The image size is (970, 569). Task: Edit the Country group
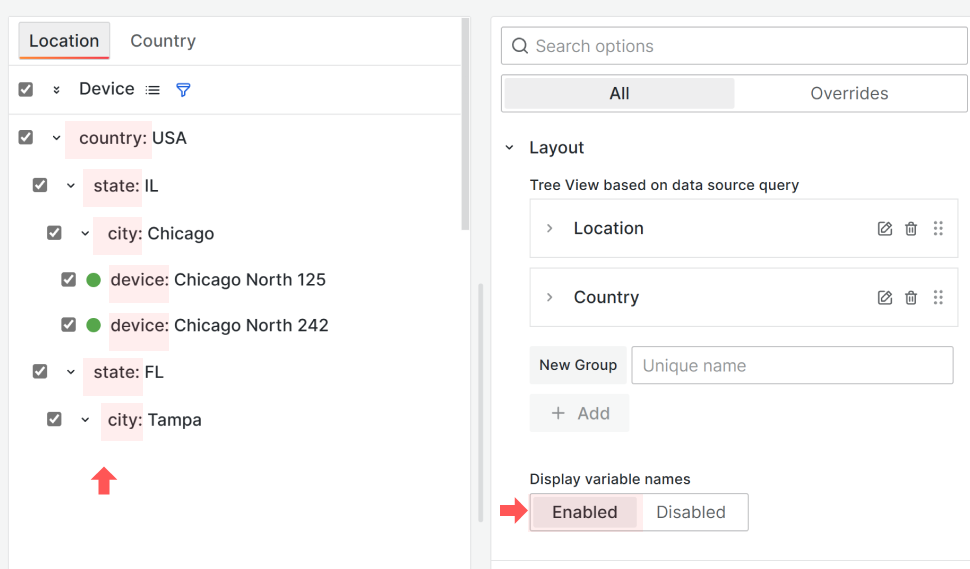coord(884,298)
